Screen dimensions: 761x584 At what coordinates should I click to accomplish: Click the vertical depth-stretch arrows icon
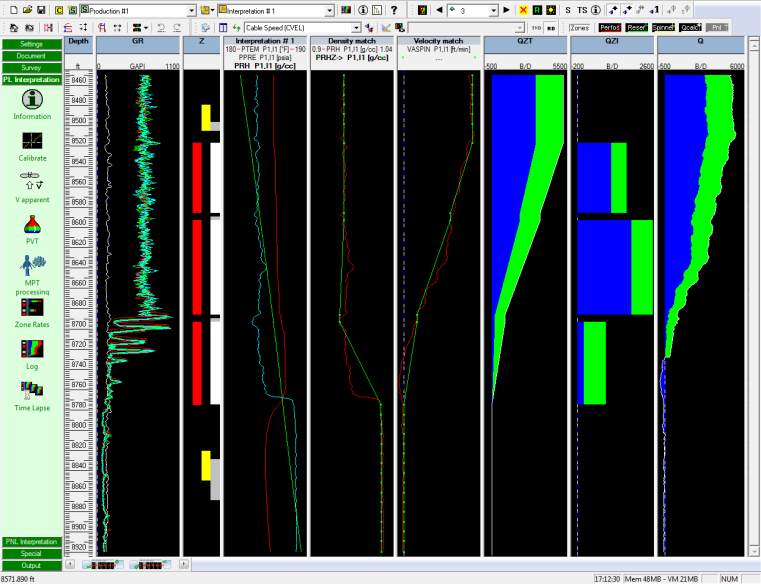83,28
